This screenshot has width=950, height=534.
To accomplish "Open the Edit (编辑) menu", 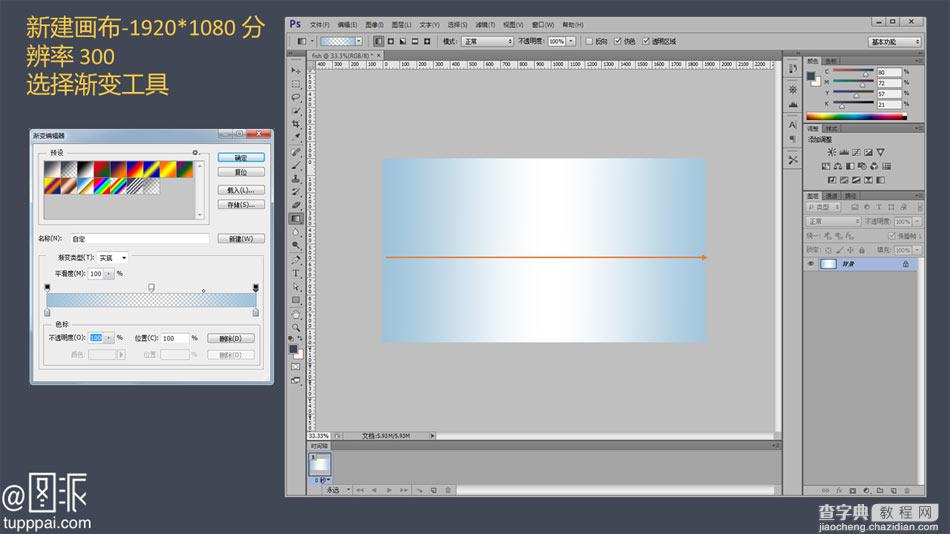I will click(x=347, y=25).
